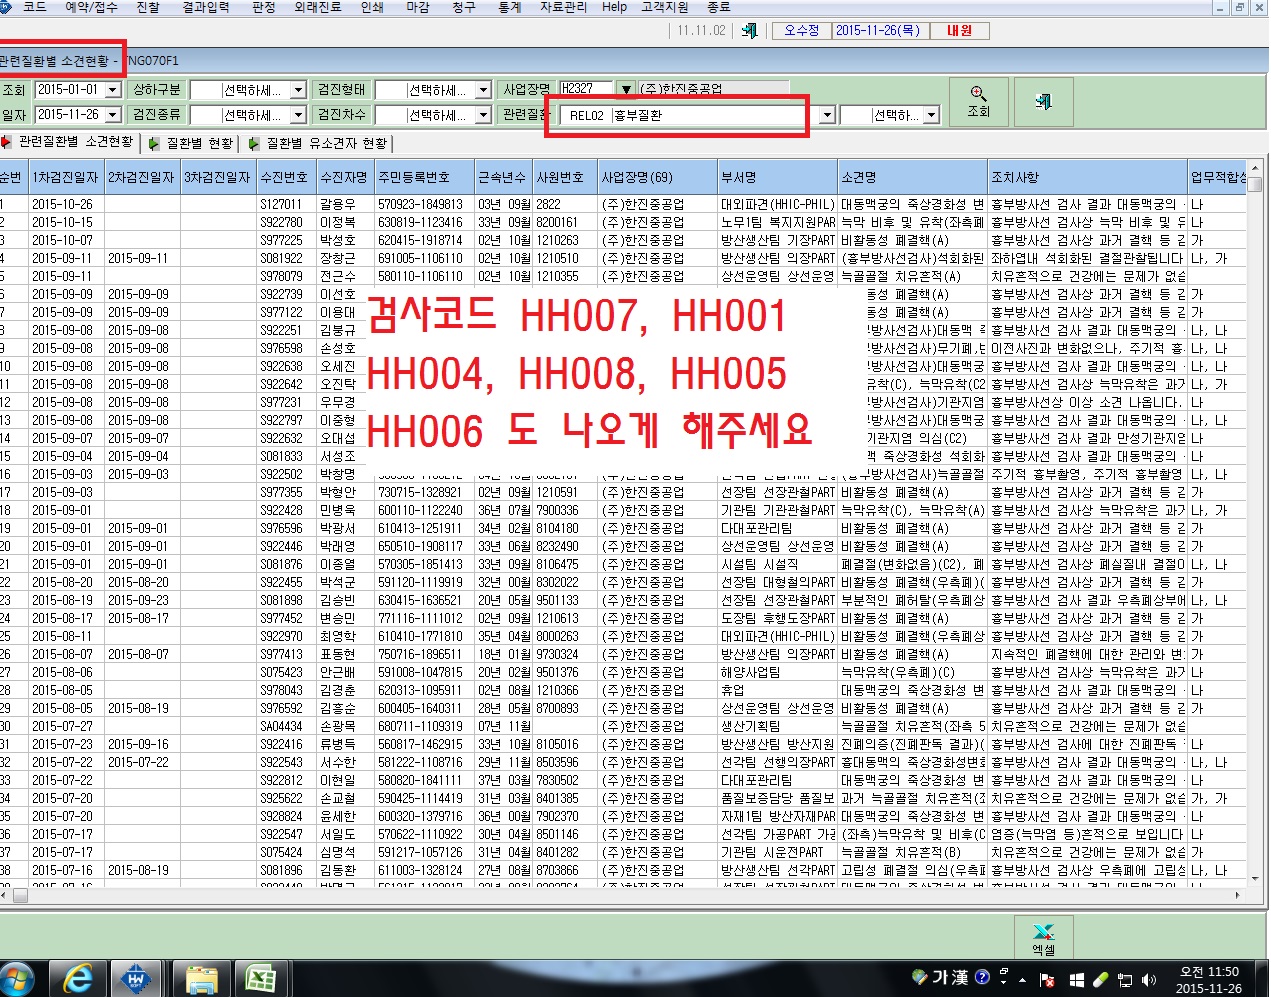1271x997 pixels.
Task: Open the start date 2015-01-01 picker
Action: (113, 90)
